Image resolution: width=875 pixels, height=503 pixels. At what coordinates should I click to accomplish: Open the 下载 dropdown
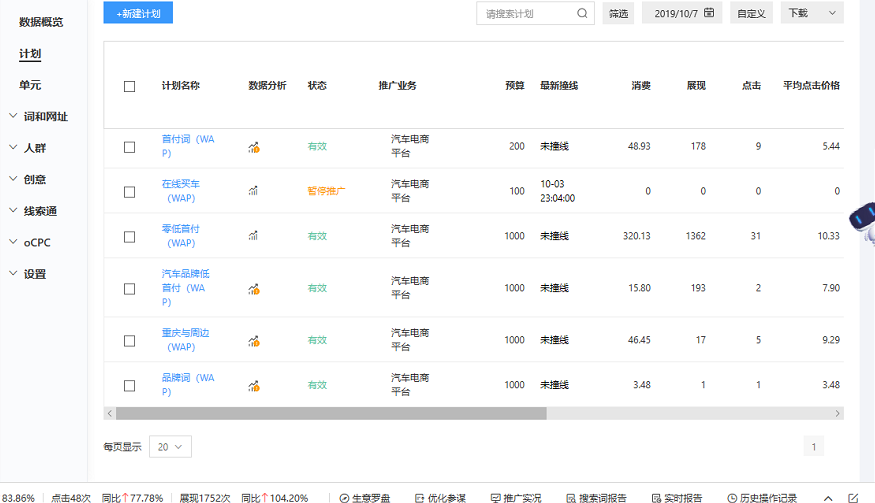pos(811,13)
